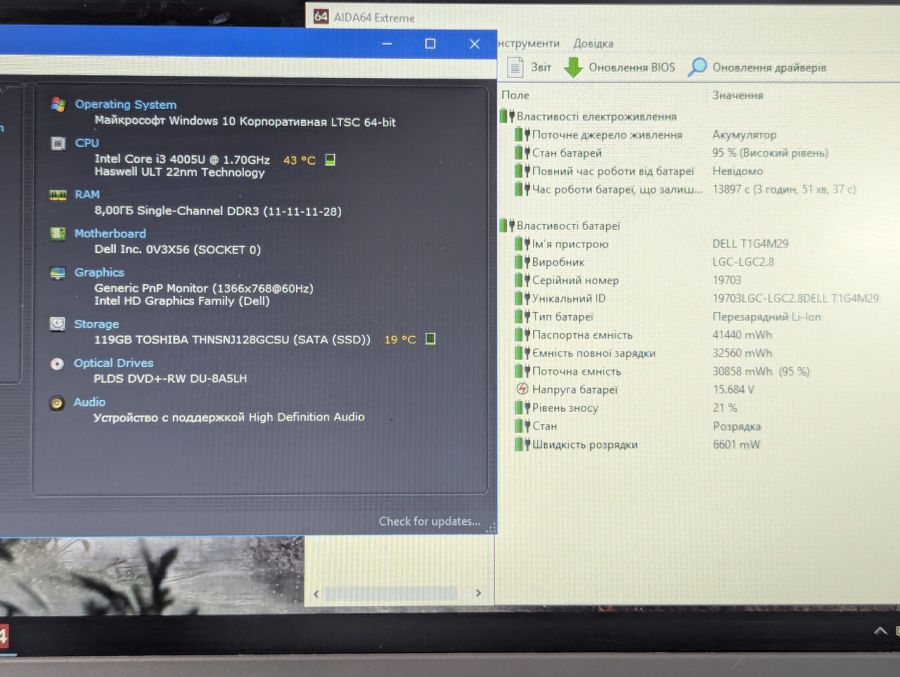The width and height of the screenshot is (900, 677).
Task: Open the Інструменти menu in AIDA64
Action: click(529, 43)
